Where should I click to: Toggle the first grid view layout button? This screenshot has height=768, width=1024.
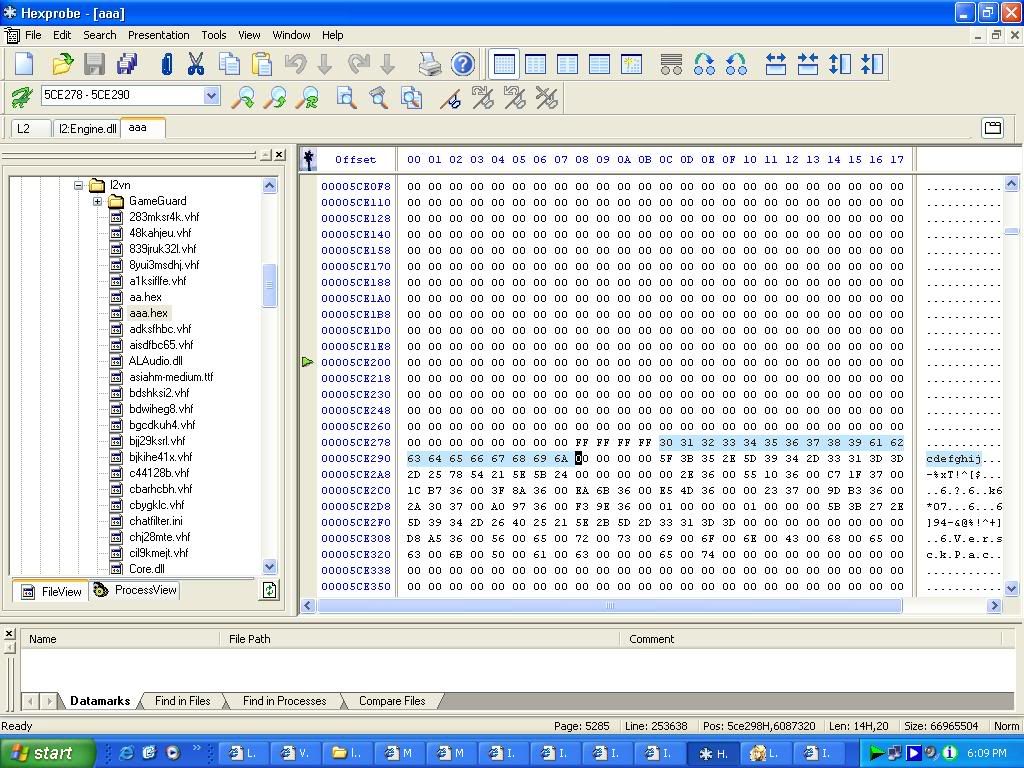(x=504, y=64)
